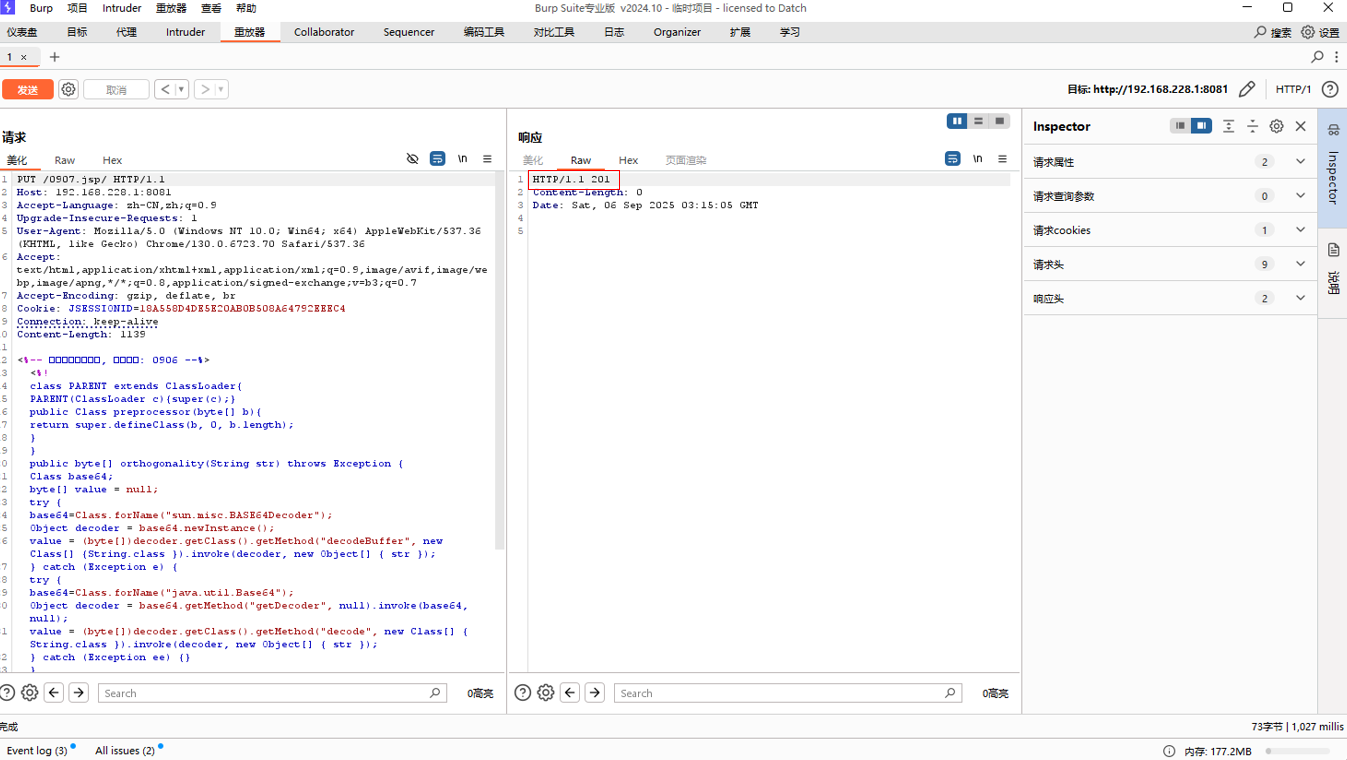Switch to the Collaborator tab

pos(324,32)
